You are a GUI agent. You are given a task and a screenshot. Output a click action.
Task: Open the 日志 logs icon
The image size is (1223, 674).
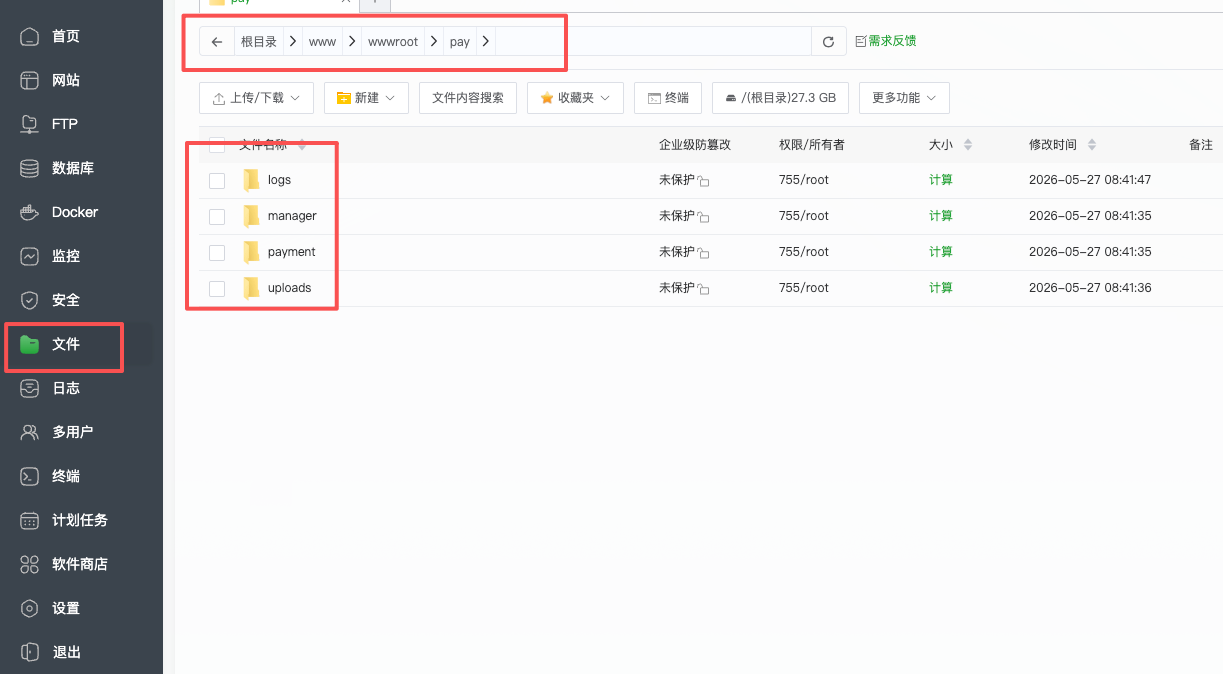[x=30, y=388]
